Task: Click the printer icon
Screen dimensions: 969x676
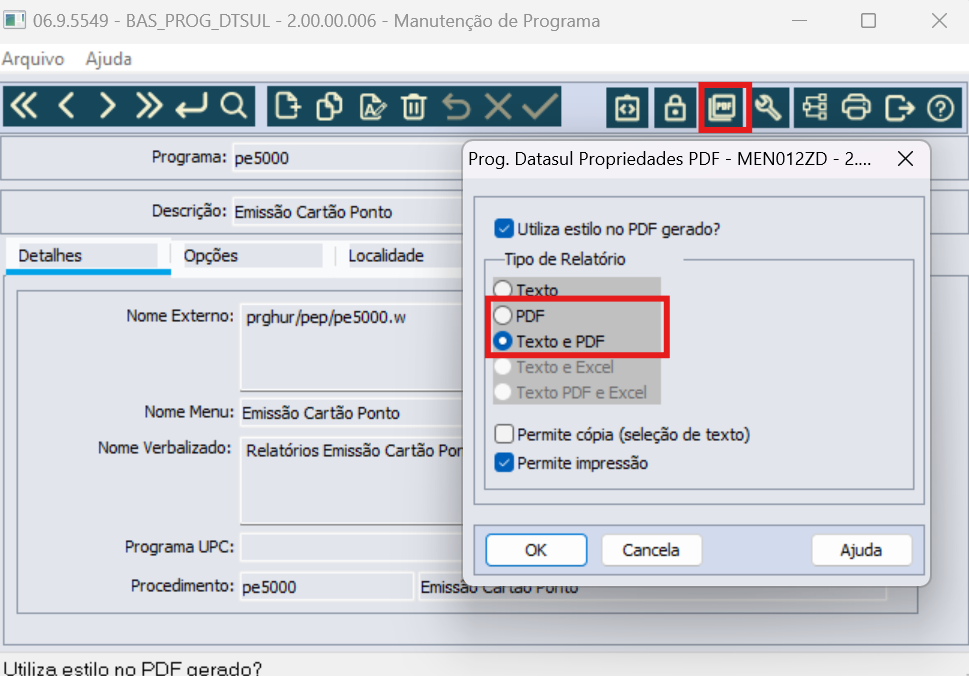Action: tap(856, 108)
